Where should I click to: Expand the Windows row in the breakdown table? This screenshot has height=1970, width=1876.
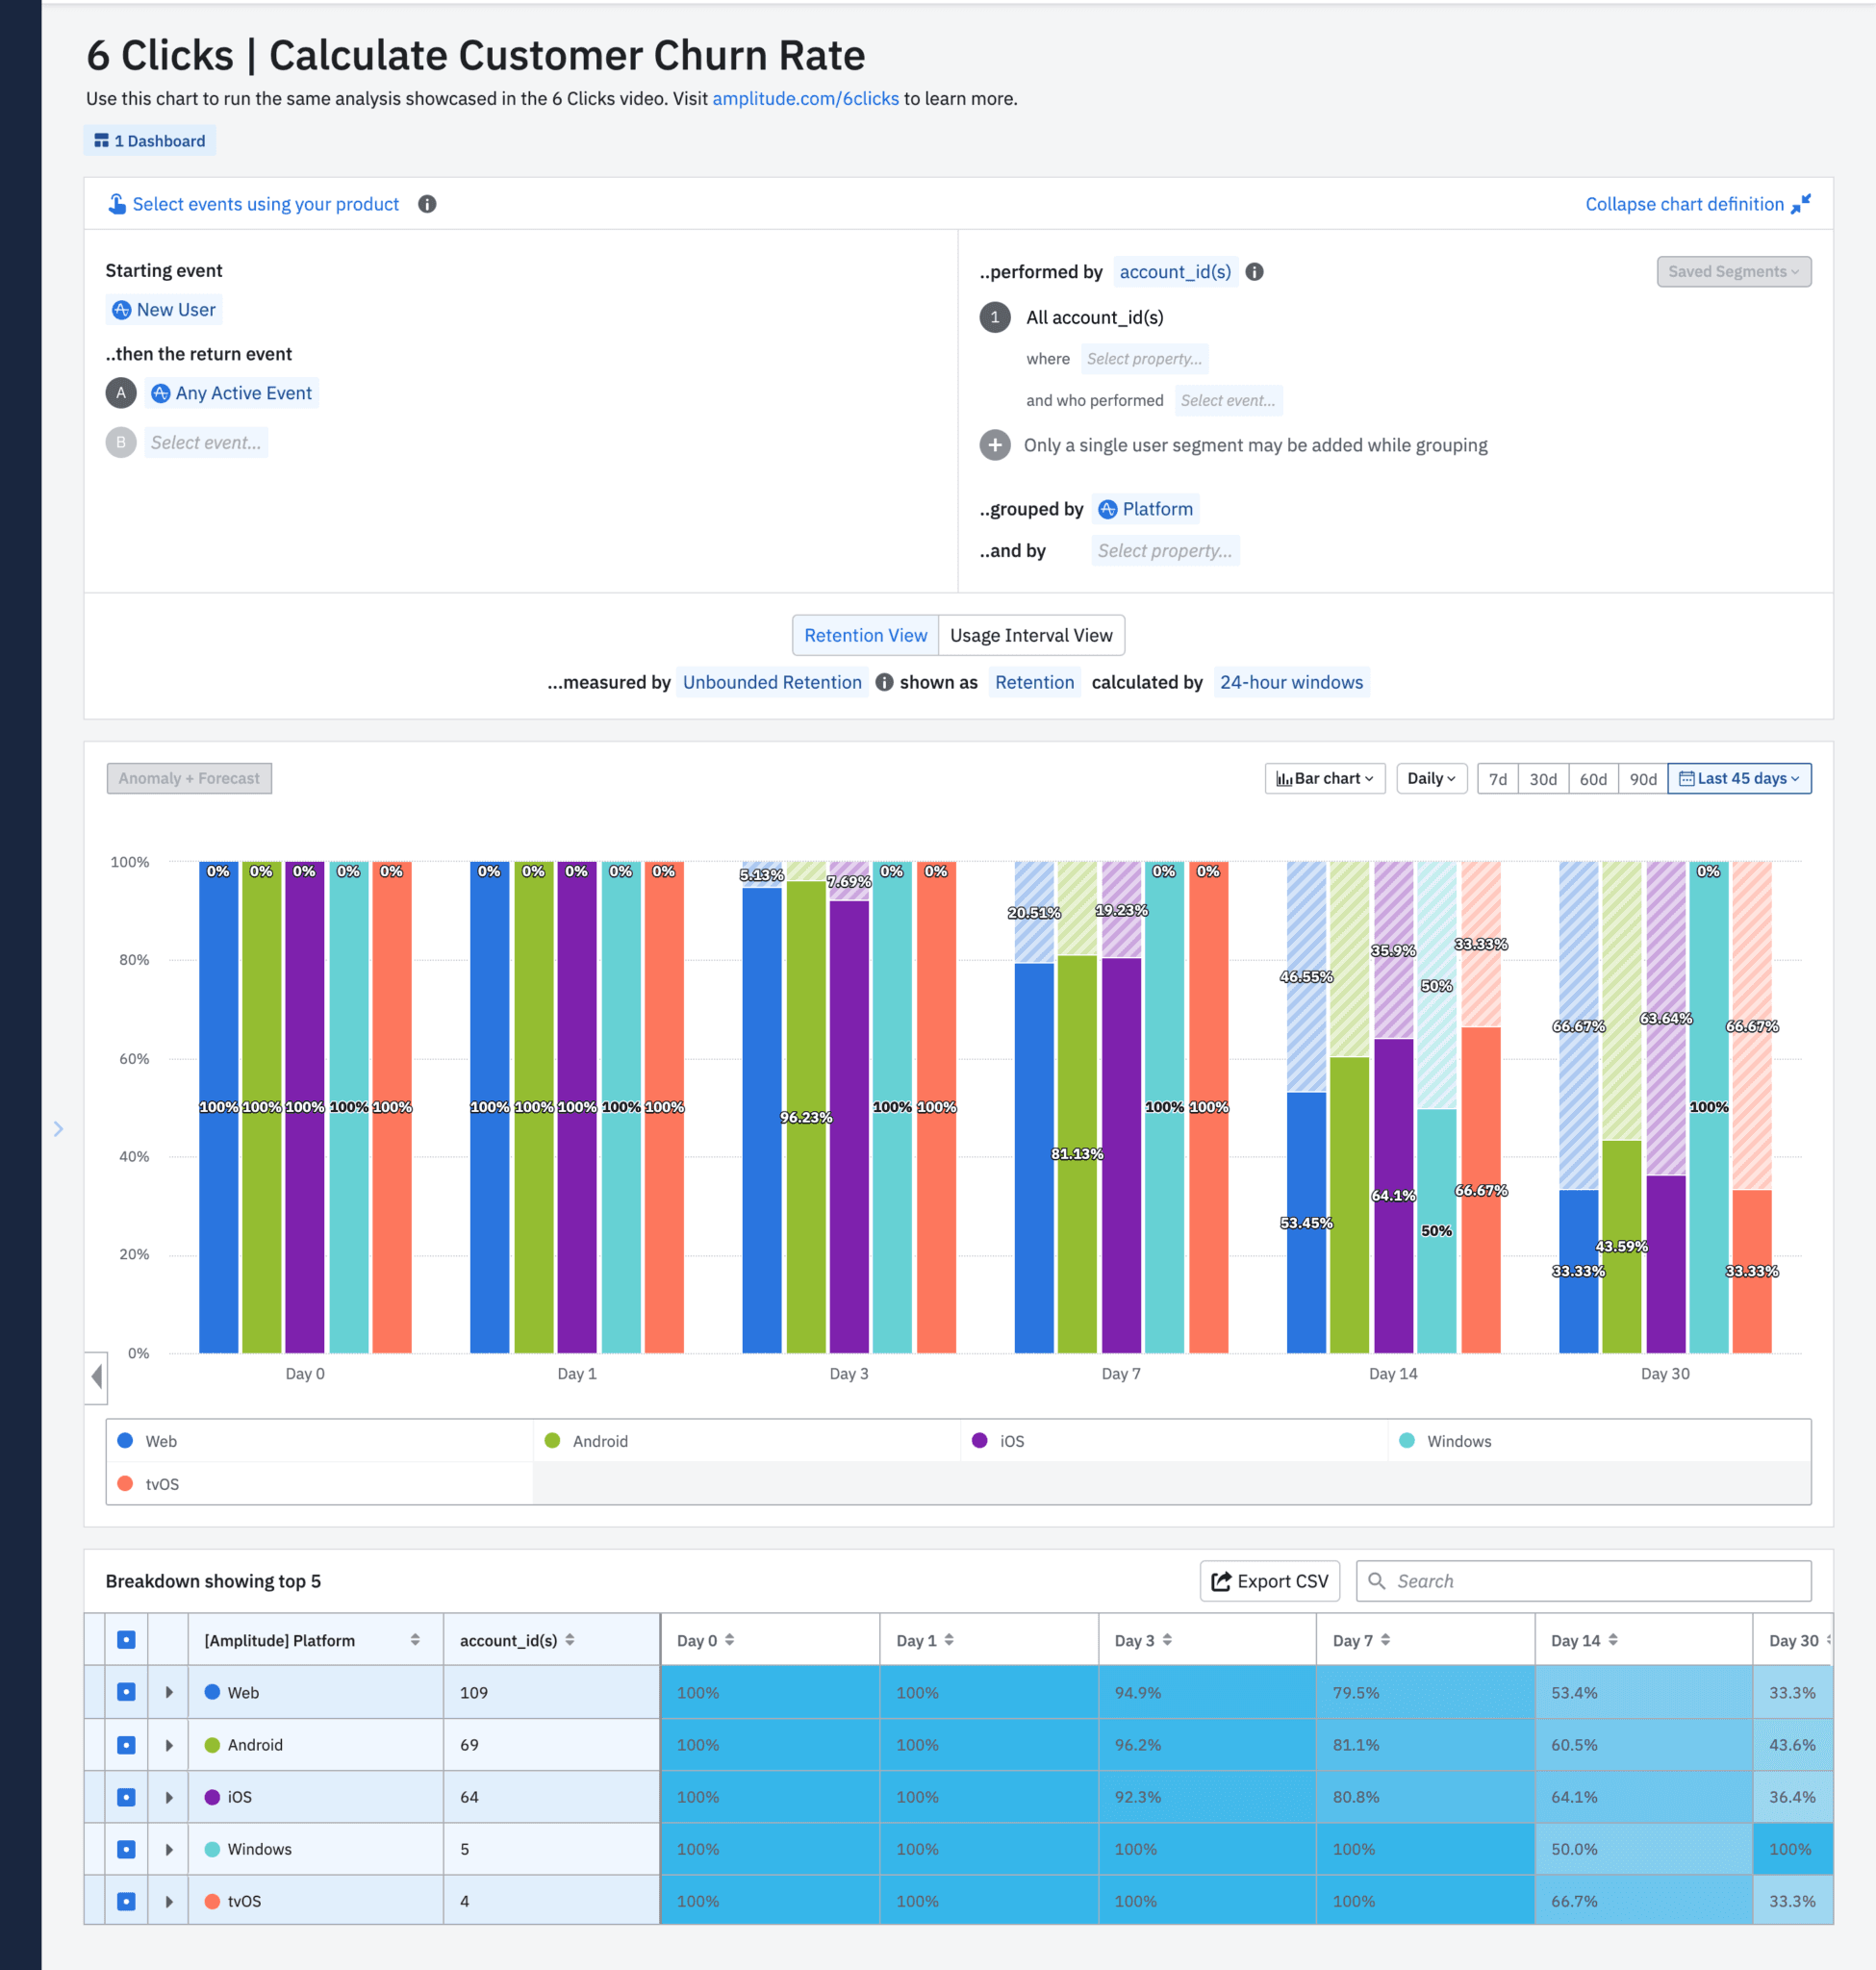pos(168,1848)
